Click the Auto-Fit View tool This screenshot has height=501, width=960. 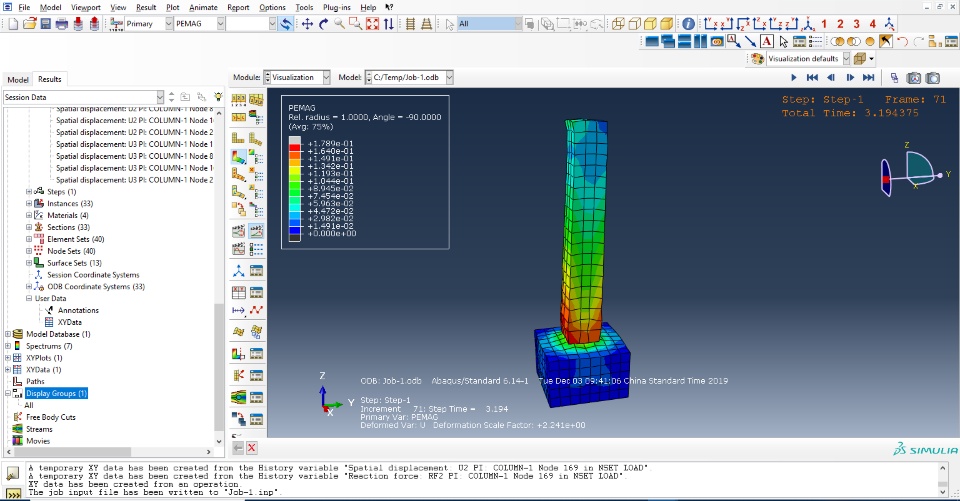372,24
